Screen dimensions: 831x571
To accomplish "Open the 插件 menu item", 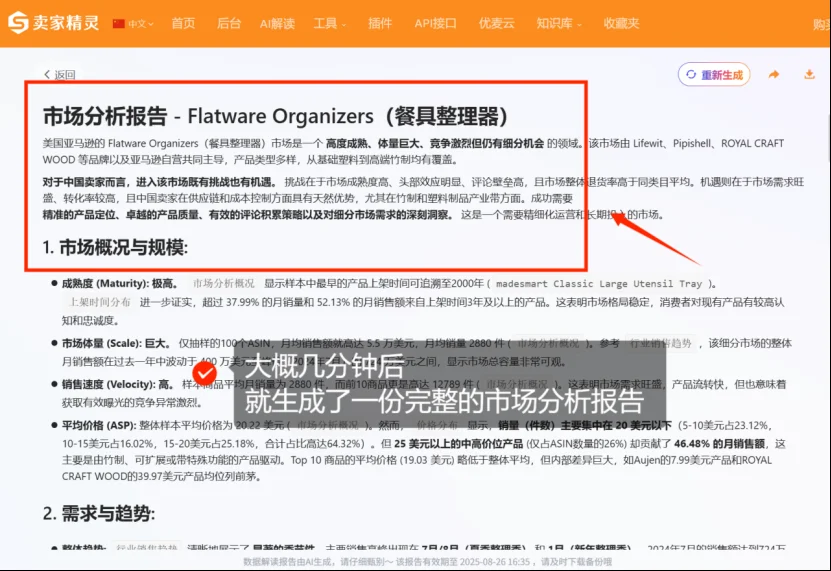I will tap(380, 23).
